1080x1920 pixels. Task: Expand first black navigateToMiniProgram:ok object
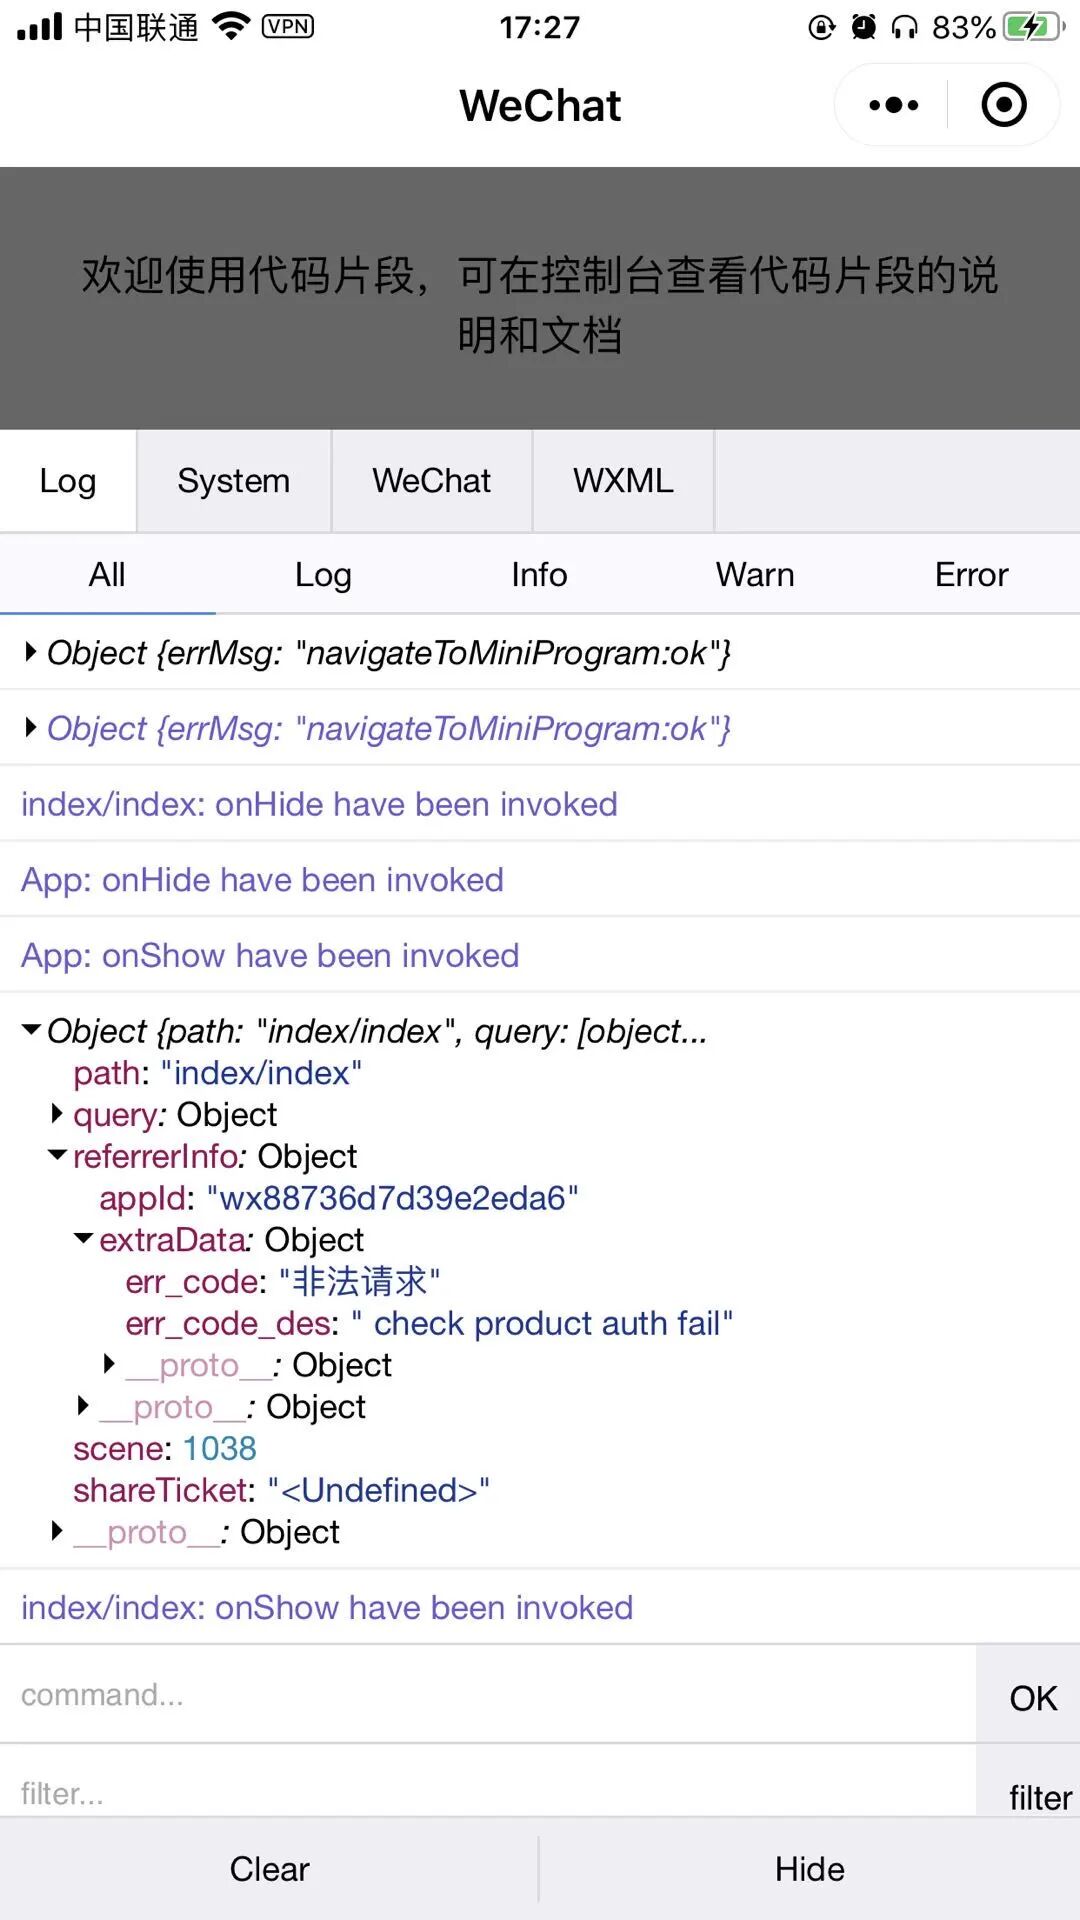(x=31, y=652)
